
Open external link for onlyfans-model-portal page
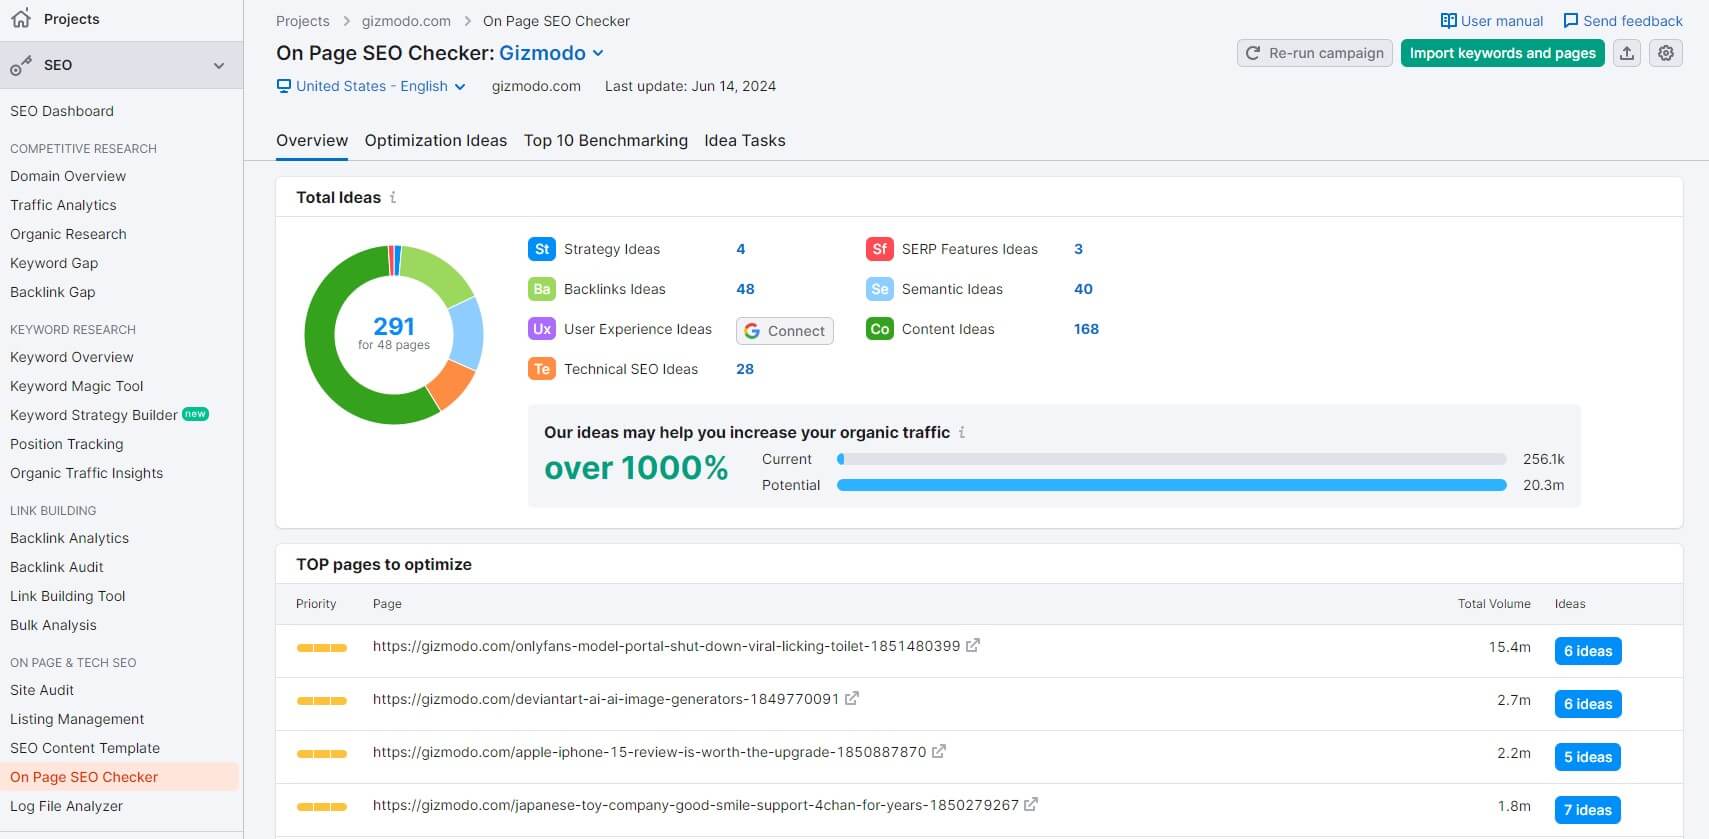tap(973, 646)
